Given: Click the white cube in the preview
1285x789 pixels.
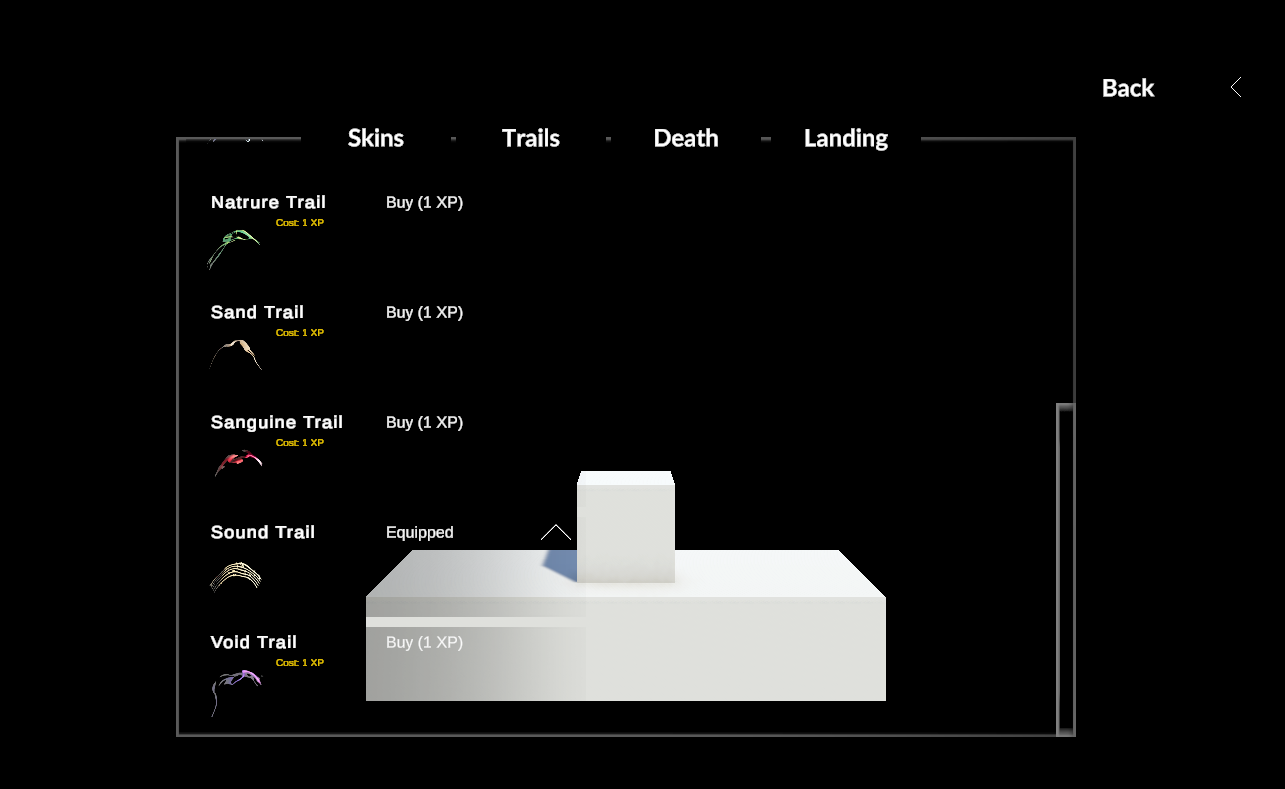Looking at the screenshot, I should coord(626,527).
